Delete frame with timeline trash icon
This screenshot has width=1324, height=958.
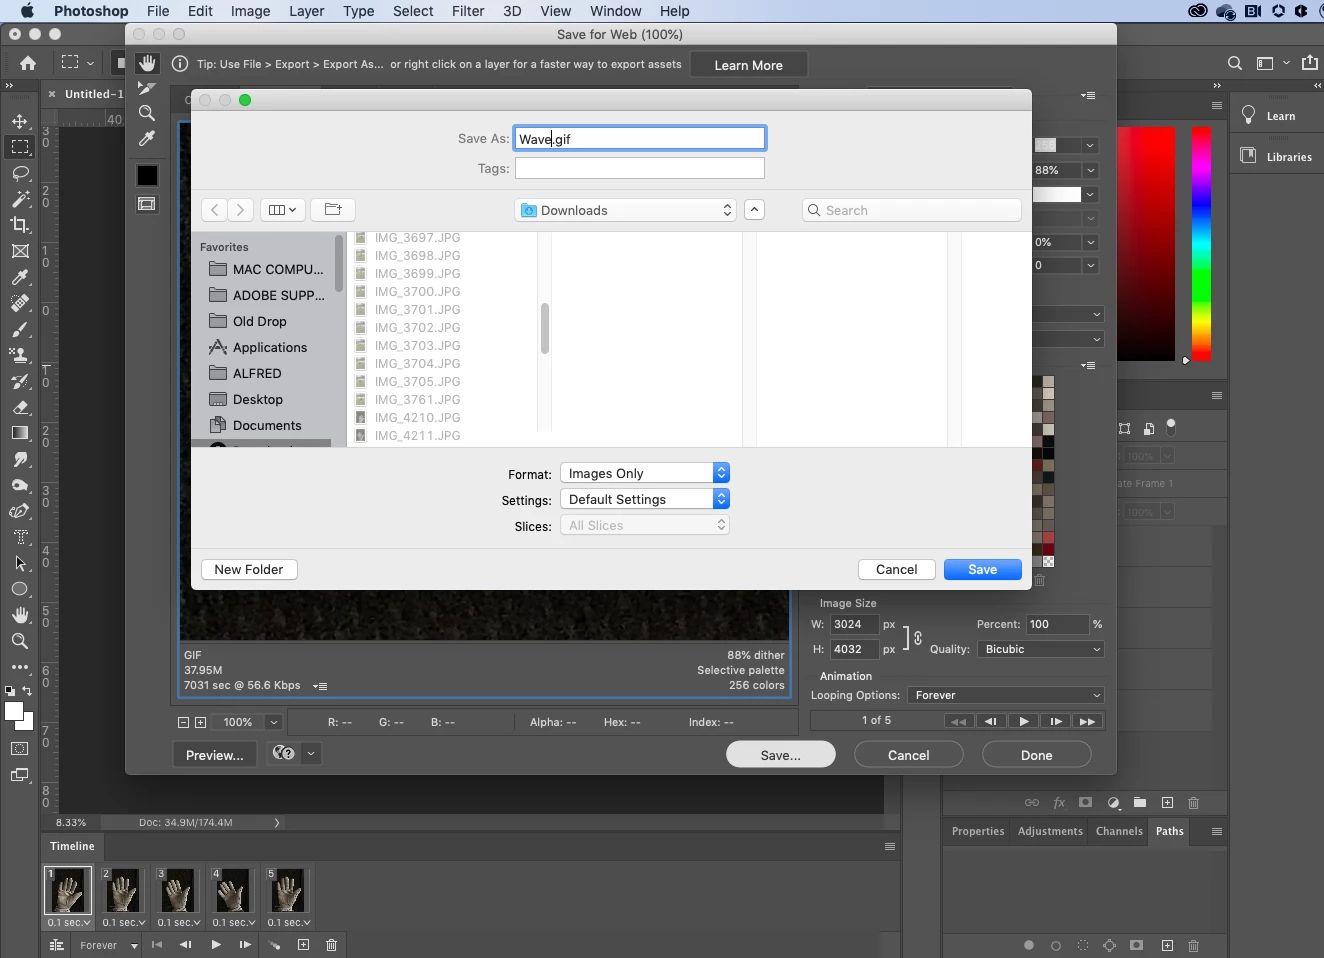click(332, 945)
